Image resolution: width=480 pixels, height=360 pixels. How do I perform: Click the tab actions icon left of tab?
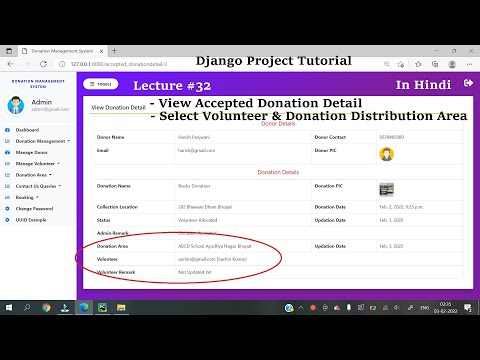click(x=9, y=51)
